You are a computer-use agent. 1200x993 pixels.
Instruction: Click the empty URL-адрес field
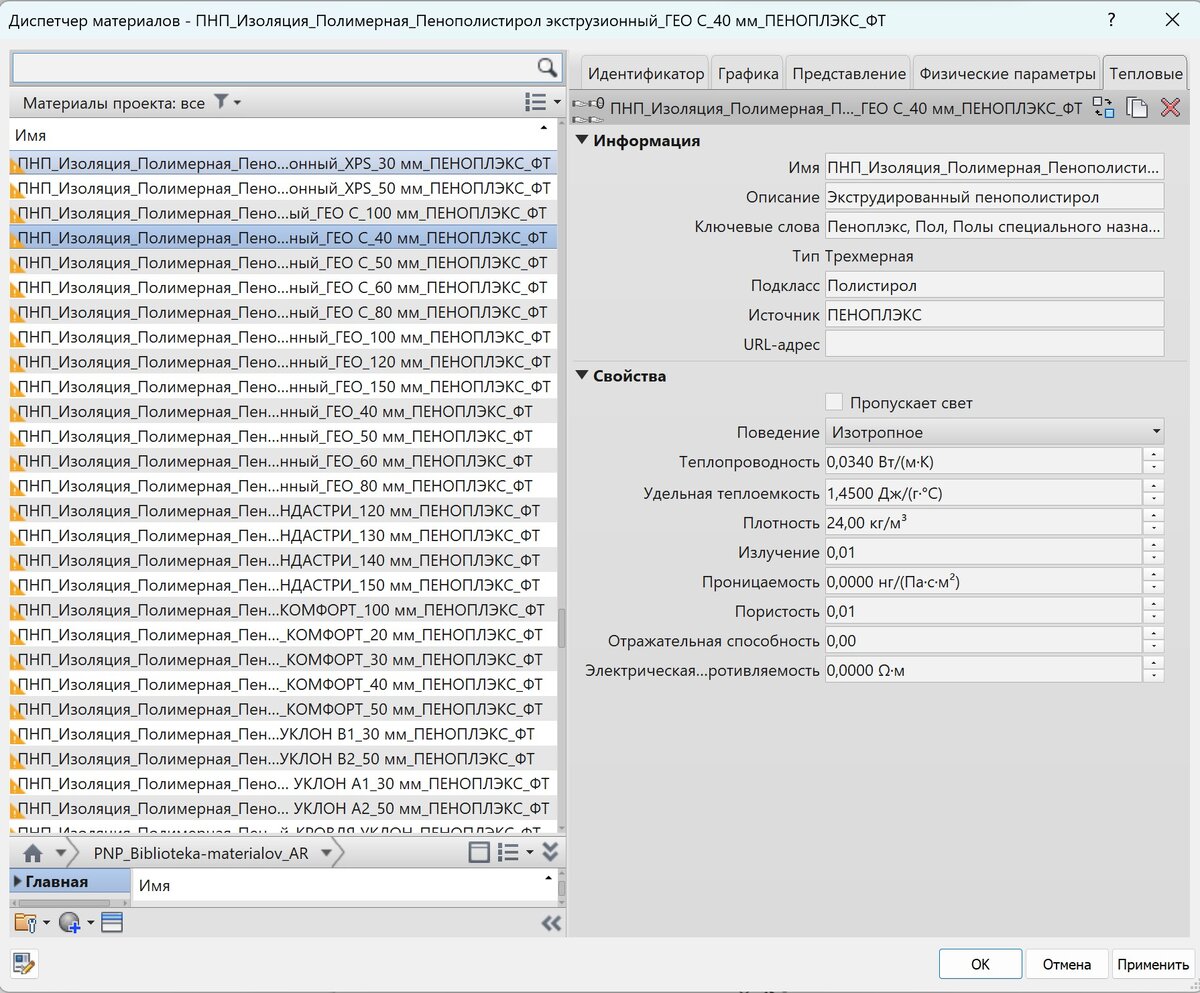(994, 344)
